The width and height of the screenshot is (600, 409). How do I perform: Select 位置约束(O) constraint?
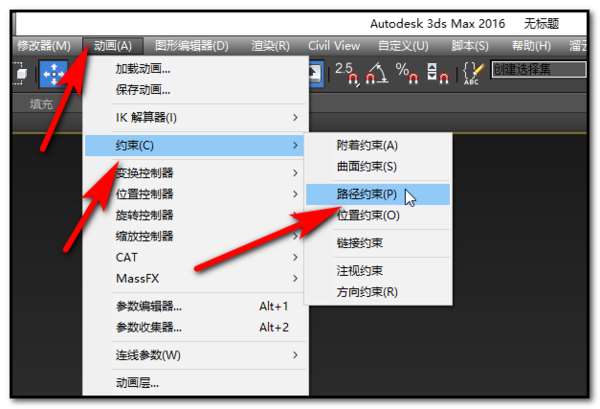378,215
